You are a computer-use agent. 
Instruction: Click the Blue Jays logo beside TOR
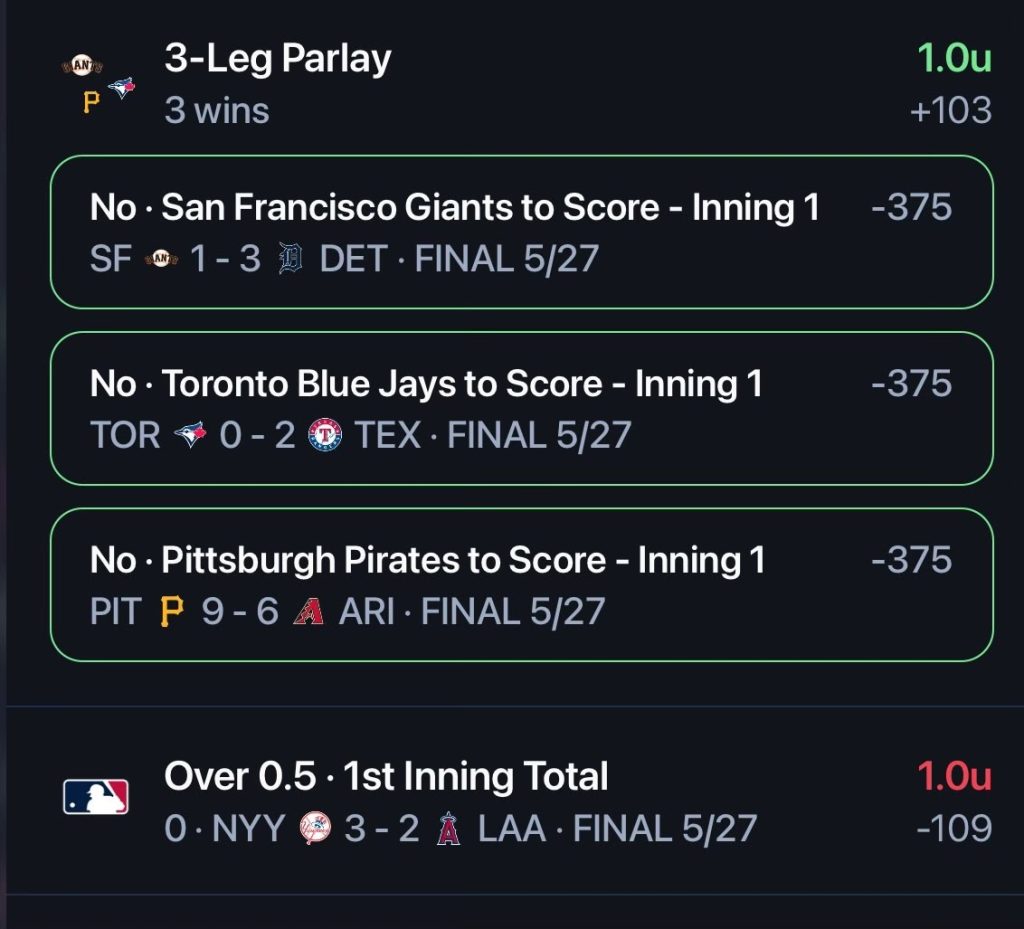click(x=190, y=434)
